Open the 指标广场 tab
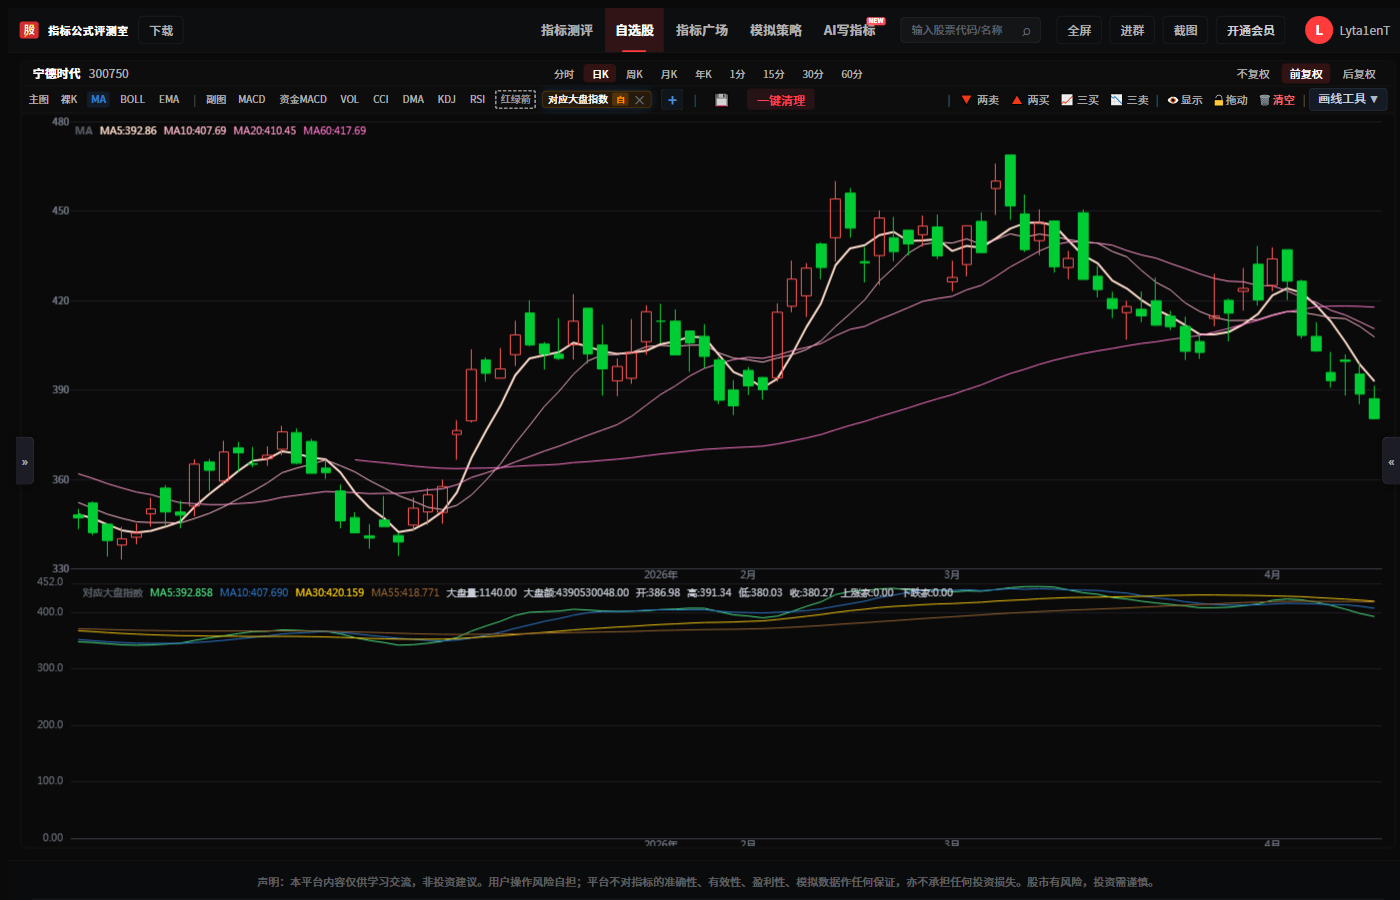The height and width of the screenshot is (900, 1400). pos(702,31)
